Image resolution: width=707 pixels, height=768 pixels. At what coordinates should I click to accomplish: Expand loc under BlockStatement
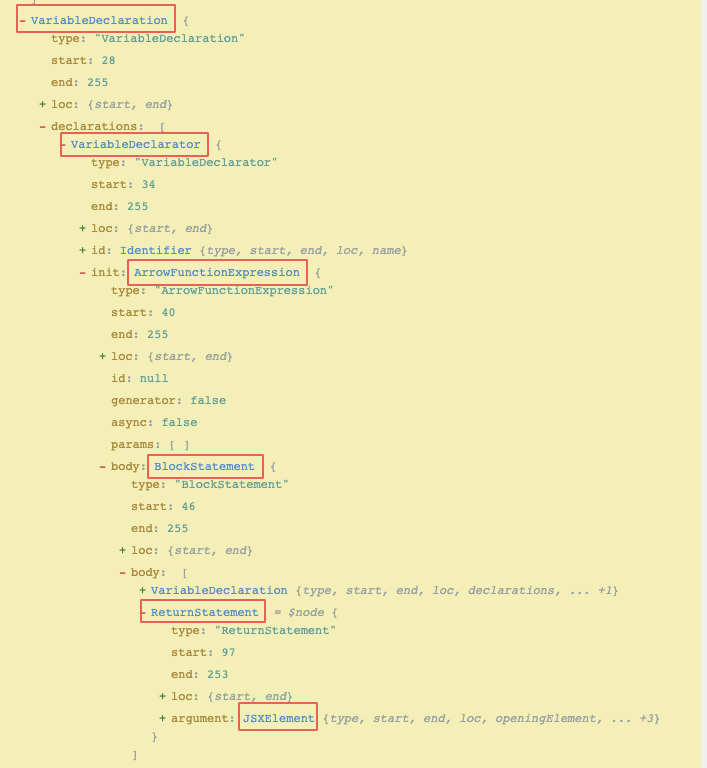[x=122, y=550]
